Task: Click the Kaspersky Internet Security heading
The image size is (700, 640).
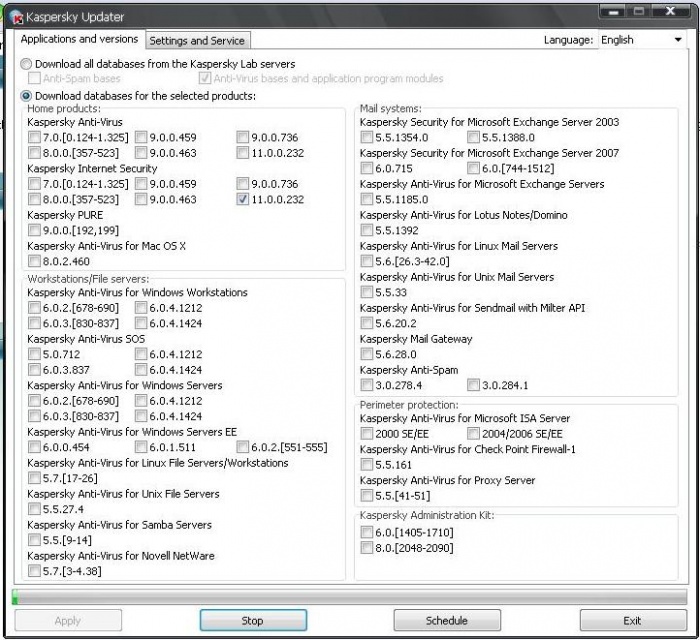Action: [92, 169]
